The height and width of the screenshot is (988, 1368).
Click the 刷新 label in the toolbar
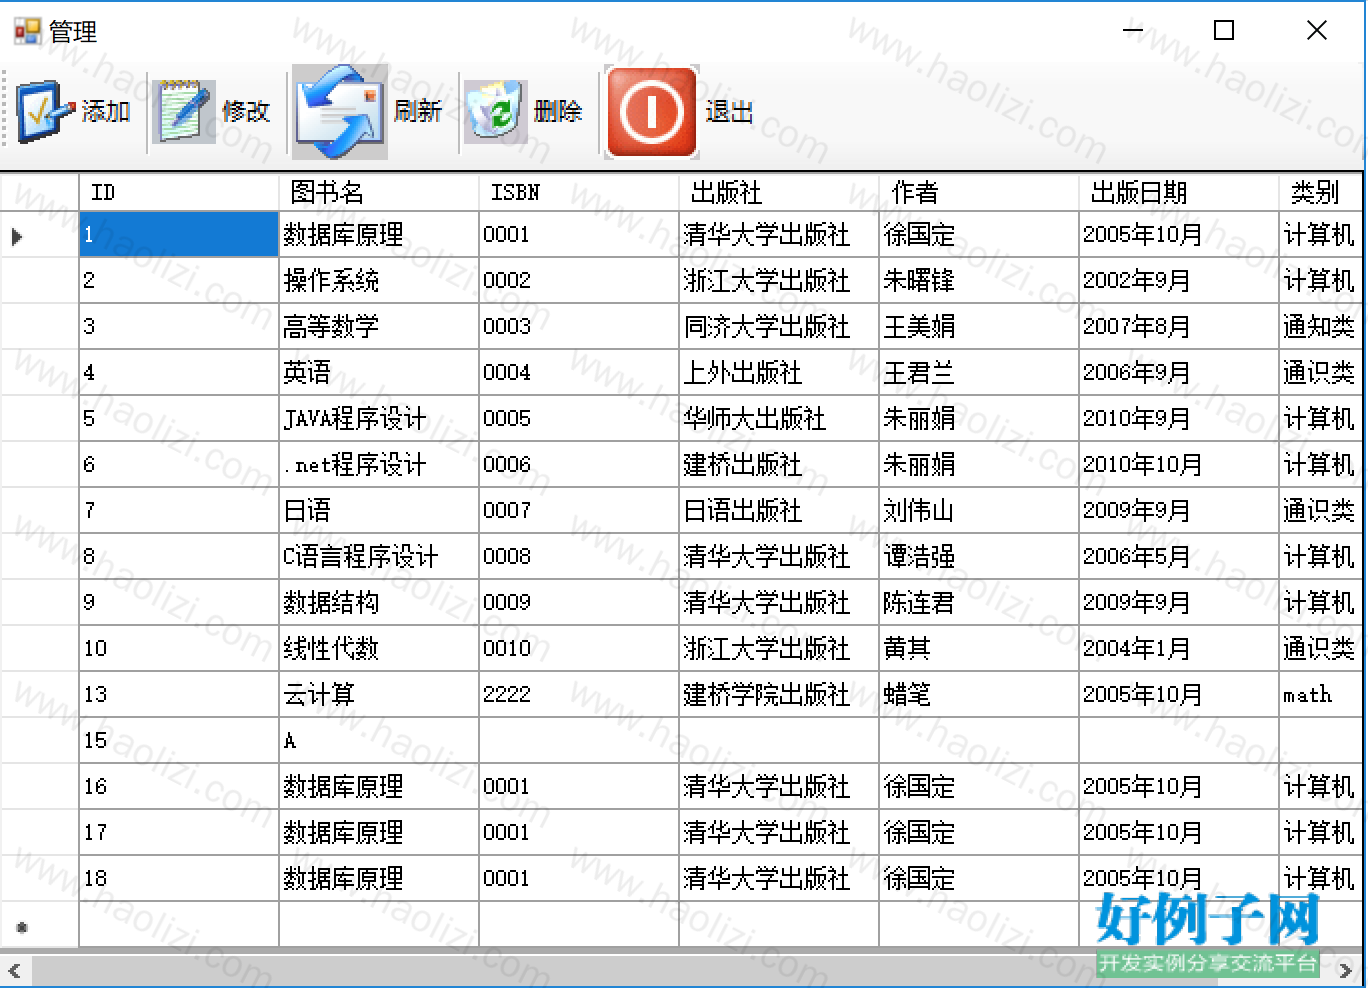tap(417, 112)
